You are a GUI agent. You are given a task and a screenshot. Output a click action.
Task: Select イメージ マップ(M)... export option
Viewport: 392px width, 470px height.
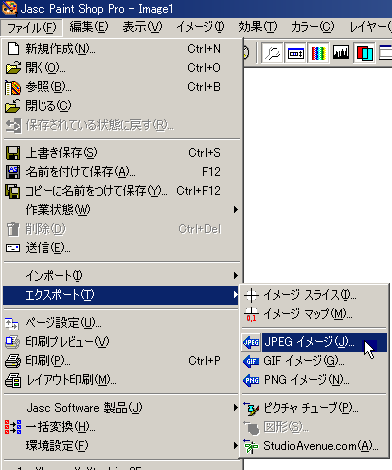click(x=314, y=314)
